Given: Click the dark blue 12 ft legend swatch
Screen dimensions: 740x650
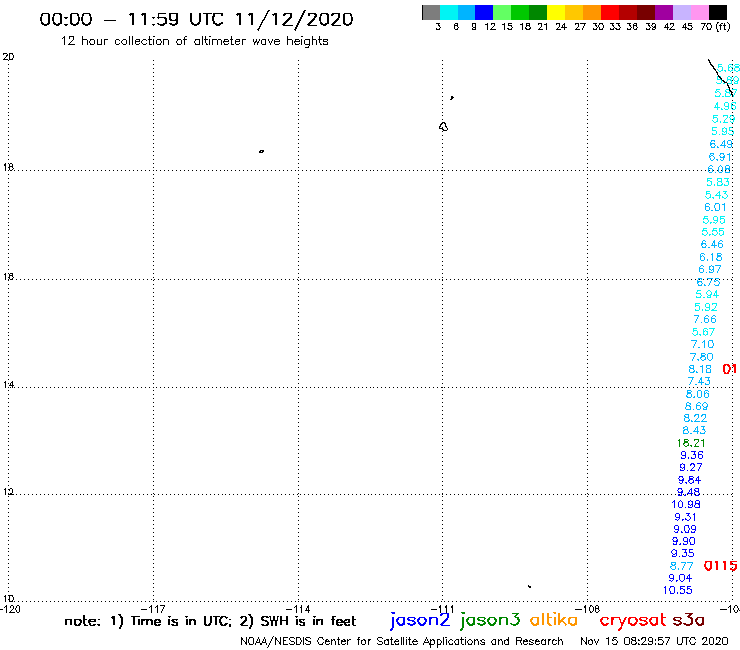Looking at the screenshot, I should click(x=484, y=12).
